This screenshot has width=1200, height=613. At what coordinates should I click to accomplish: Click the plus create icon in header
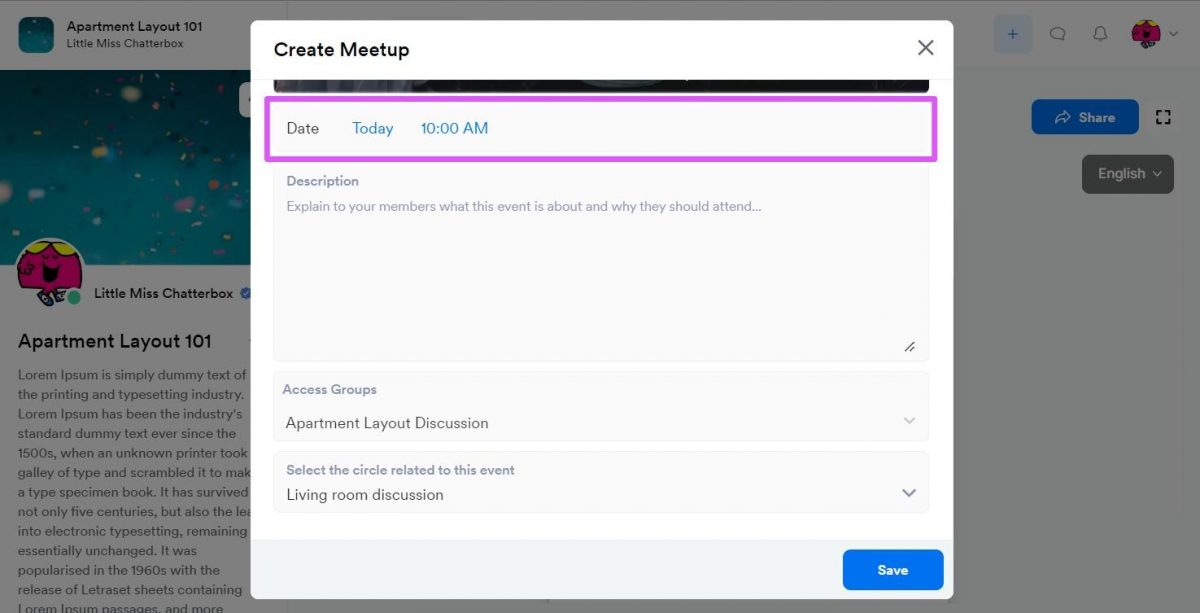point(1012,34)
